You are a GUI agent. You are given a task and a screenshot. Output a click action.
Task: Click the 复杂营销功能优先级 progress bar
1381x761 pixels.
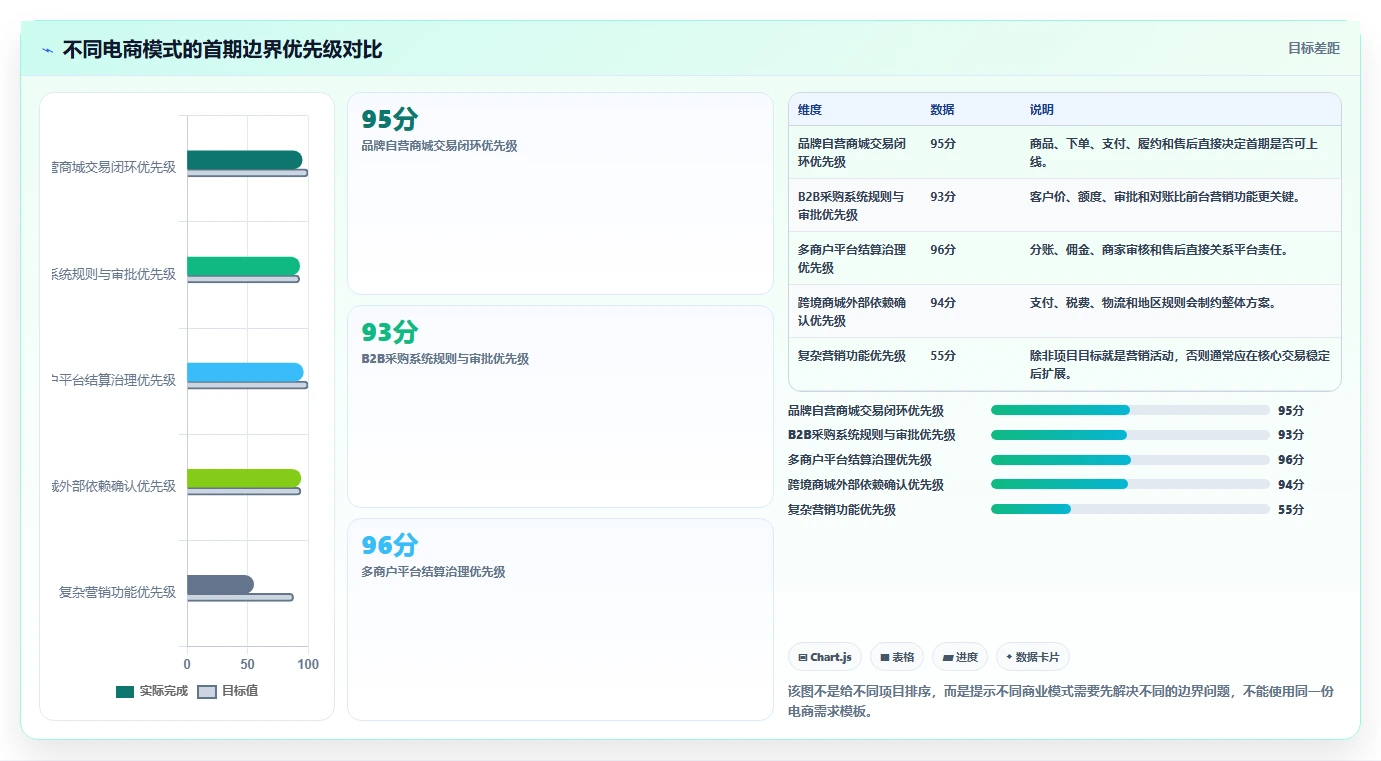point(1130,510)
